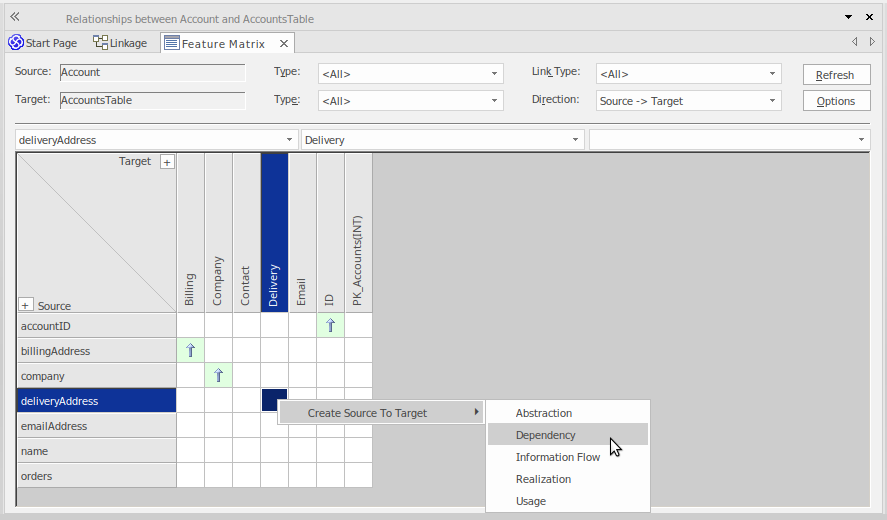This screenshot has width=887, height=520.
Task: Click the billingAddress to Billing relationship arrow
Action: 190,351
